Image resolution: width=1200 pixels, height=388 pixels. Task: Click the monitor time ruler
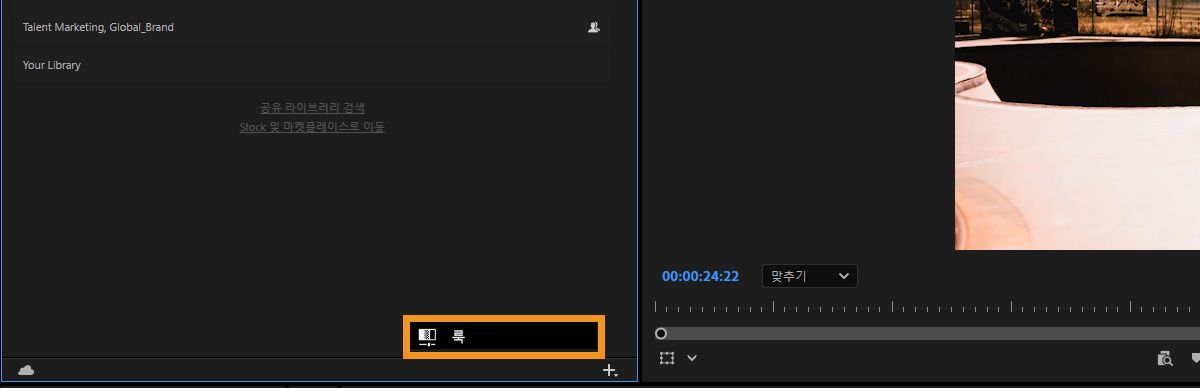[927, 307]
